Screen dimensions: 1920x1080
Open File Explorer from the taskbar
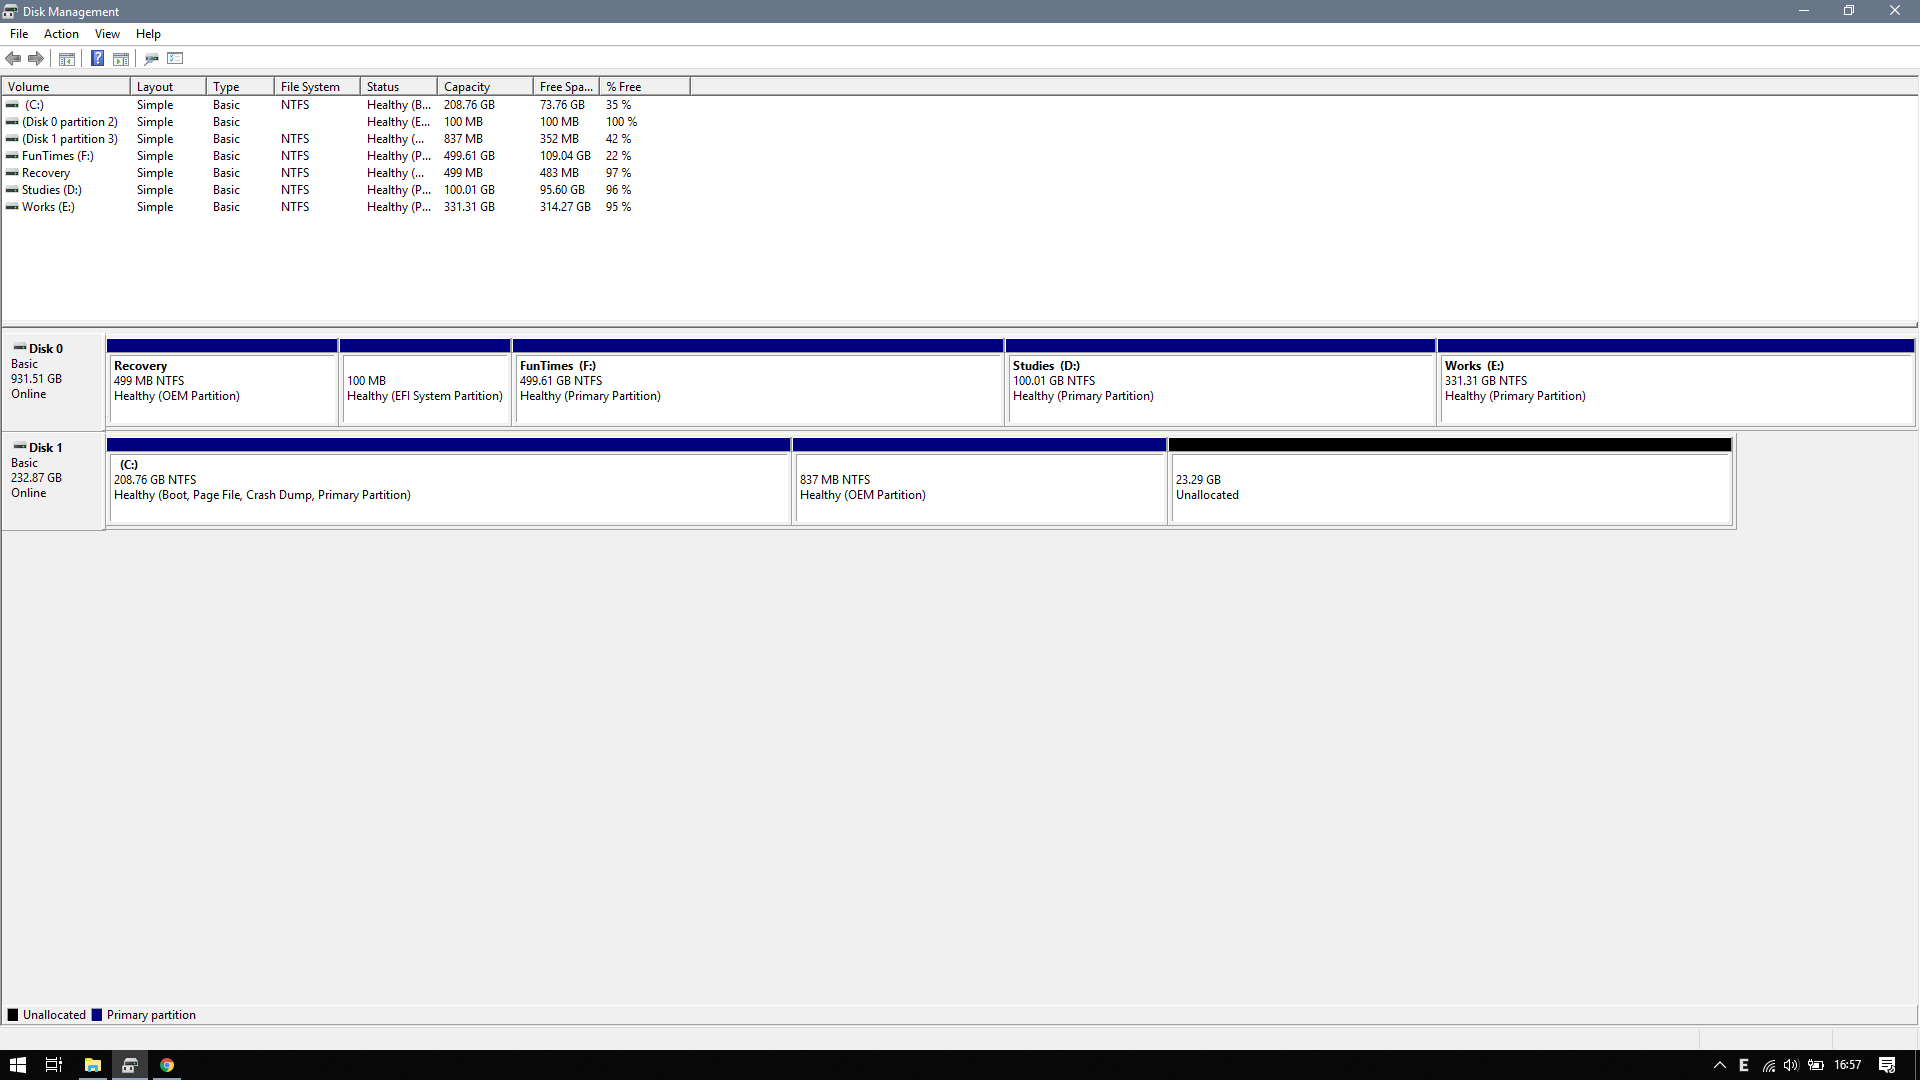click(92, 1065)
